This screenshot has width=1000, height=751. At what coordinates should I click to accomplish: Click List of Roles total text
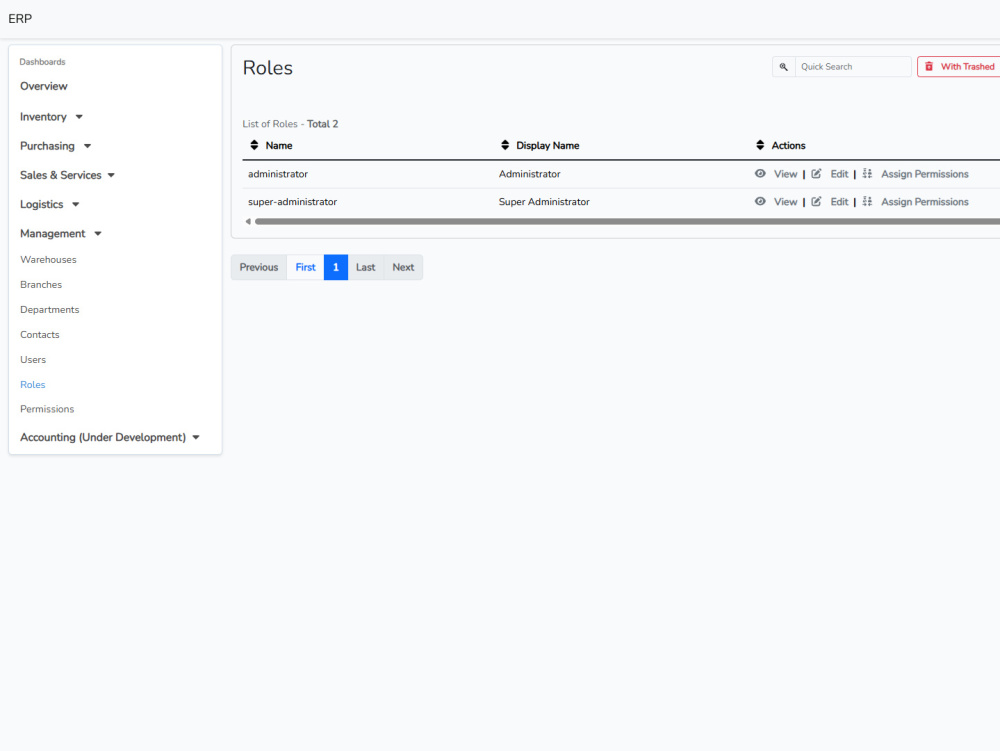pos(290,124)
